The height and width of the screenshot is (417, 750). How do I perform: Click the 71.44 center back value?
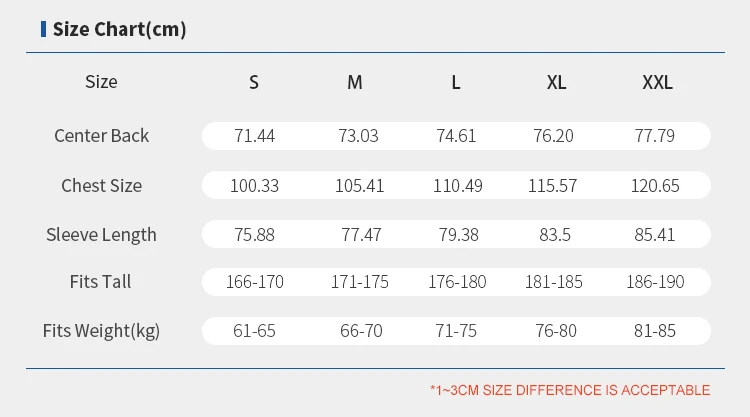[254, 136]
